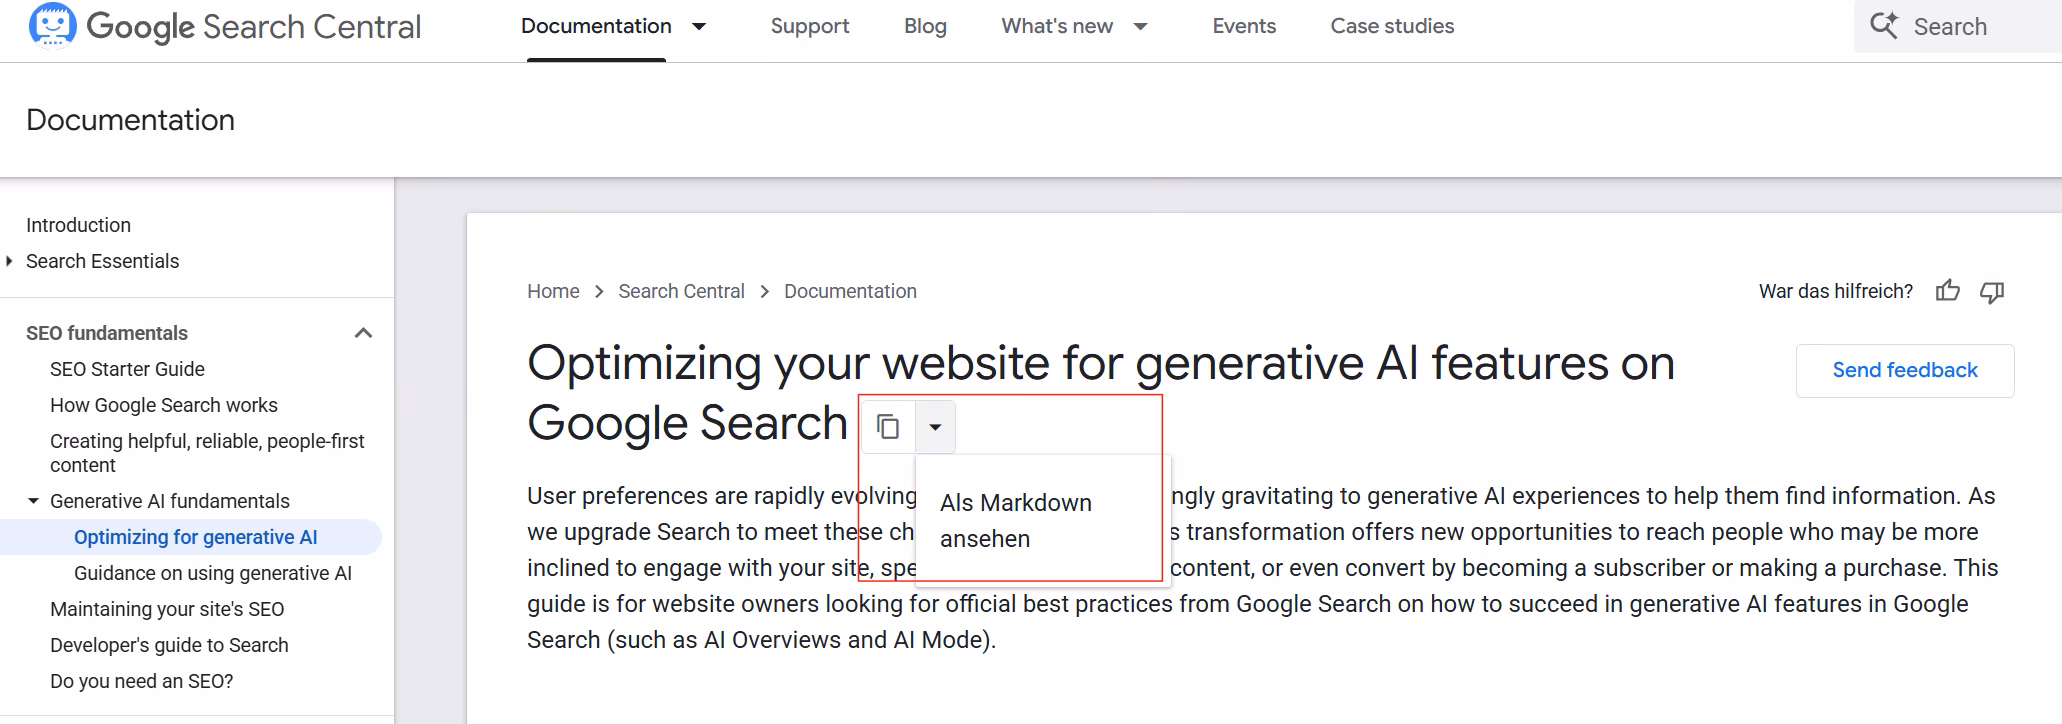Open Generative AI fundamentals sidebar item
The height and width of the screenshot is (724, 2062).
170,501
